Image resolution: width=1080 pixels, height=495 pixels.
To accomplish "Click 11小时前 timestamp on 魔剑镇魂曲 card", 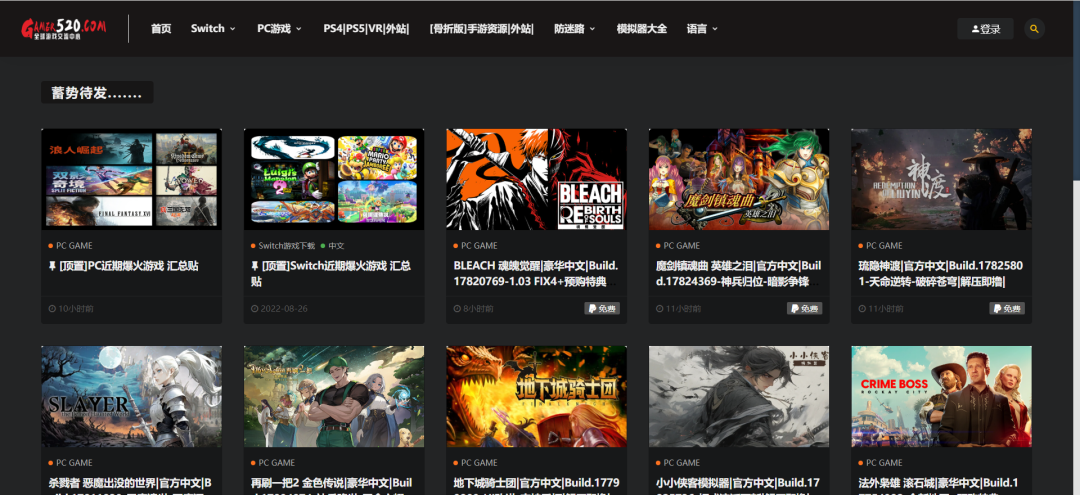I will 678,309.
